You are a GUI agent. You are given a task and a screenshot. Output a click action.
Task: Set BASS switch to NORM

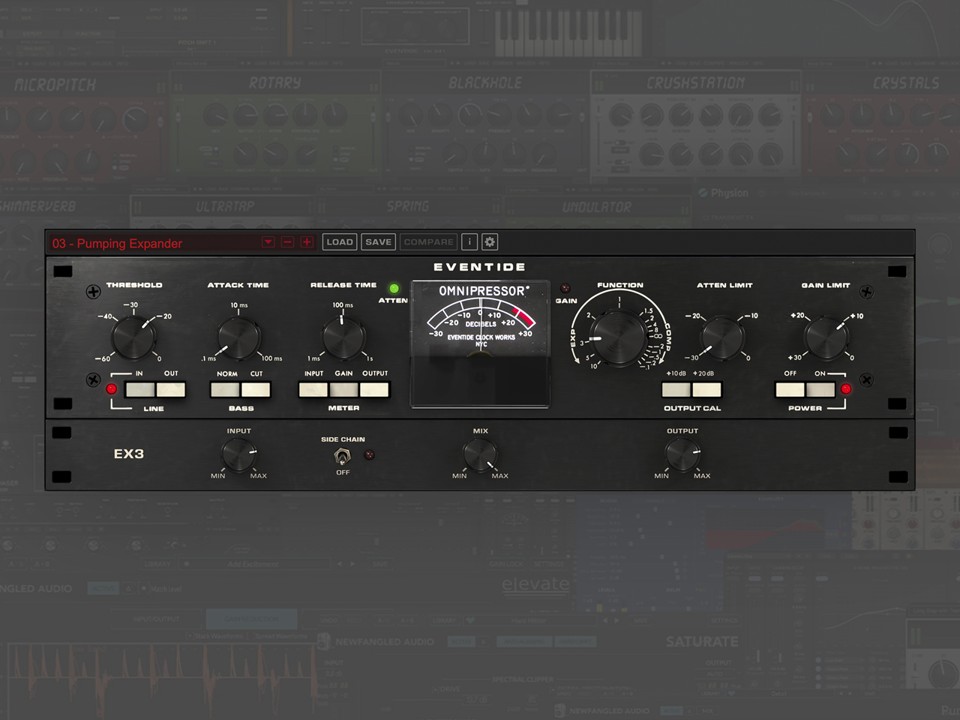(225, 389)
